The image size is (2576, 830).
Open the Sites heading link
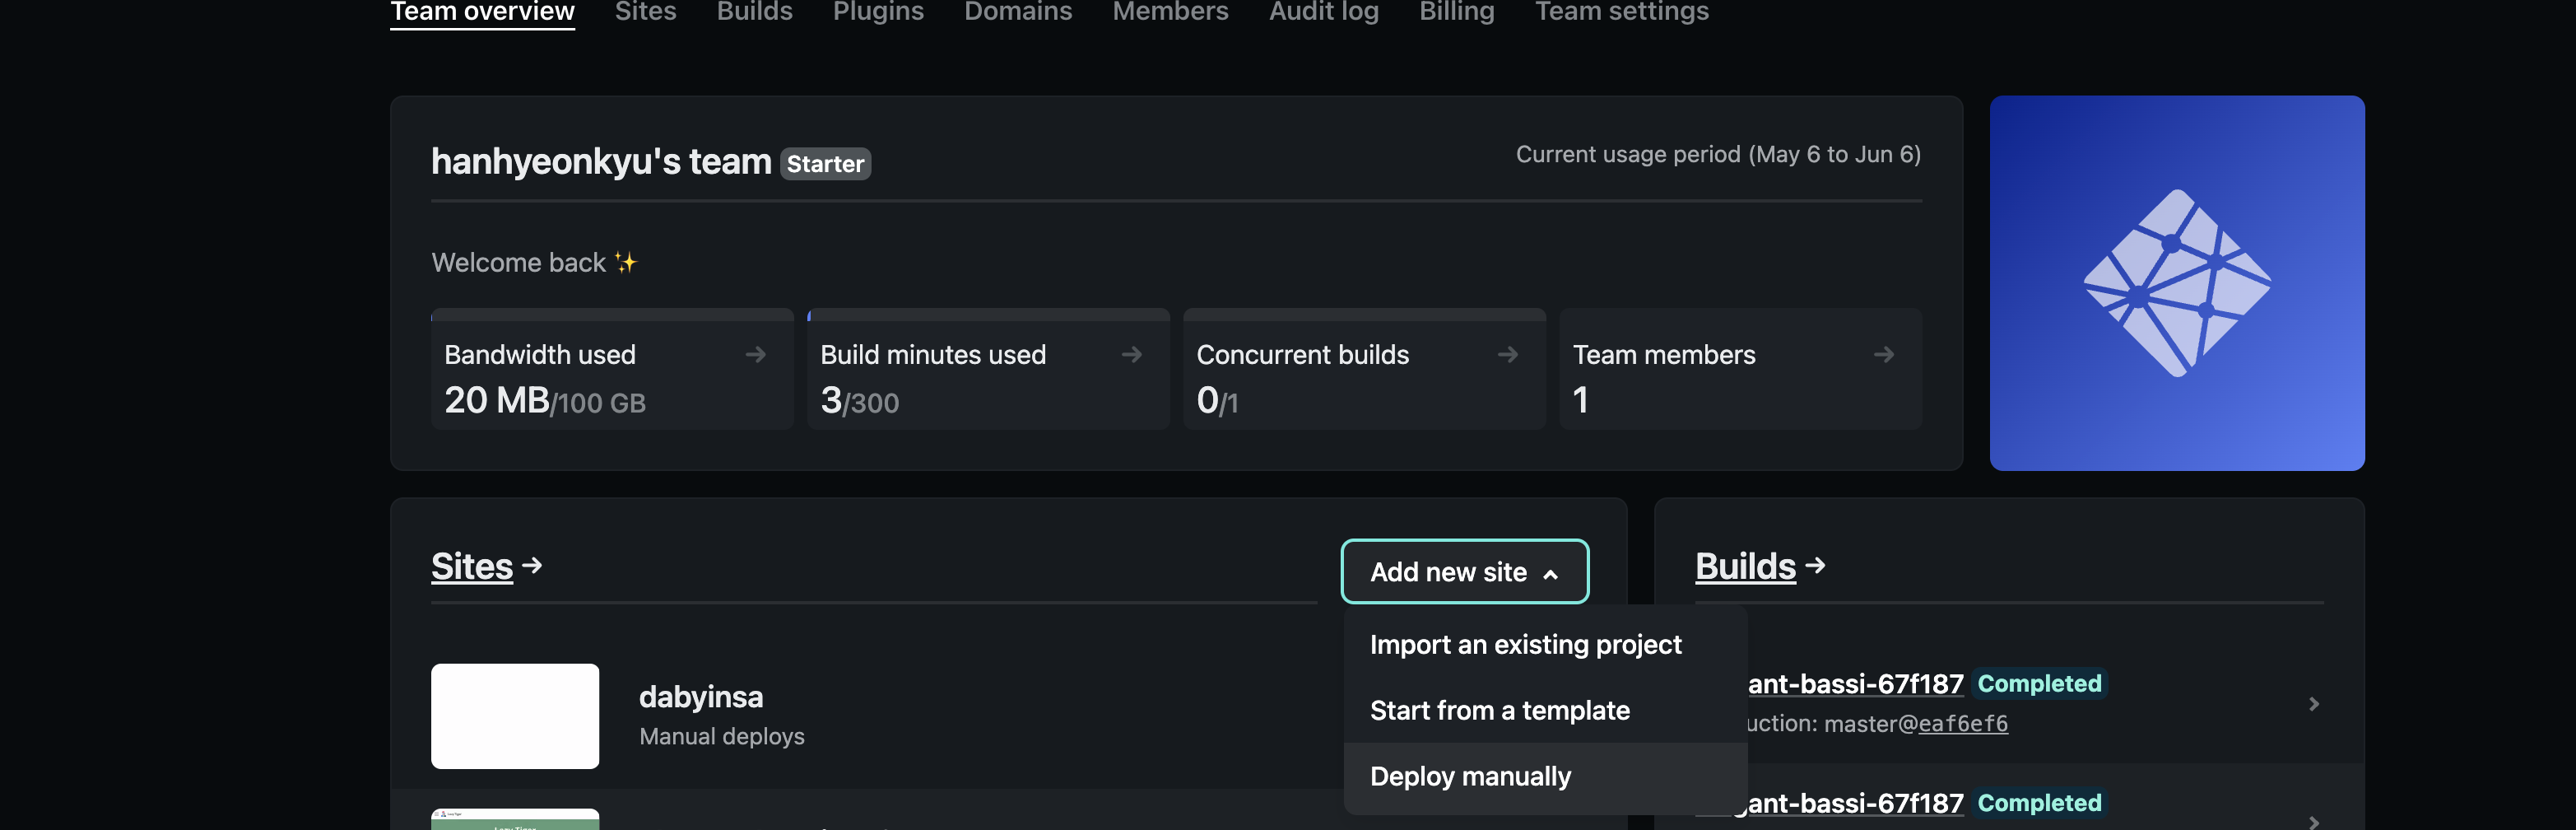pos(472,567)
